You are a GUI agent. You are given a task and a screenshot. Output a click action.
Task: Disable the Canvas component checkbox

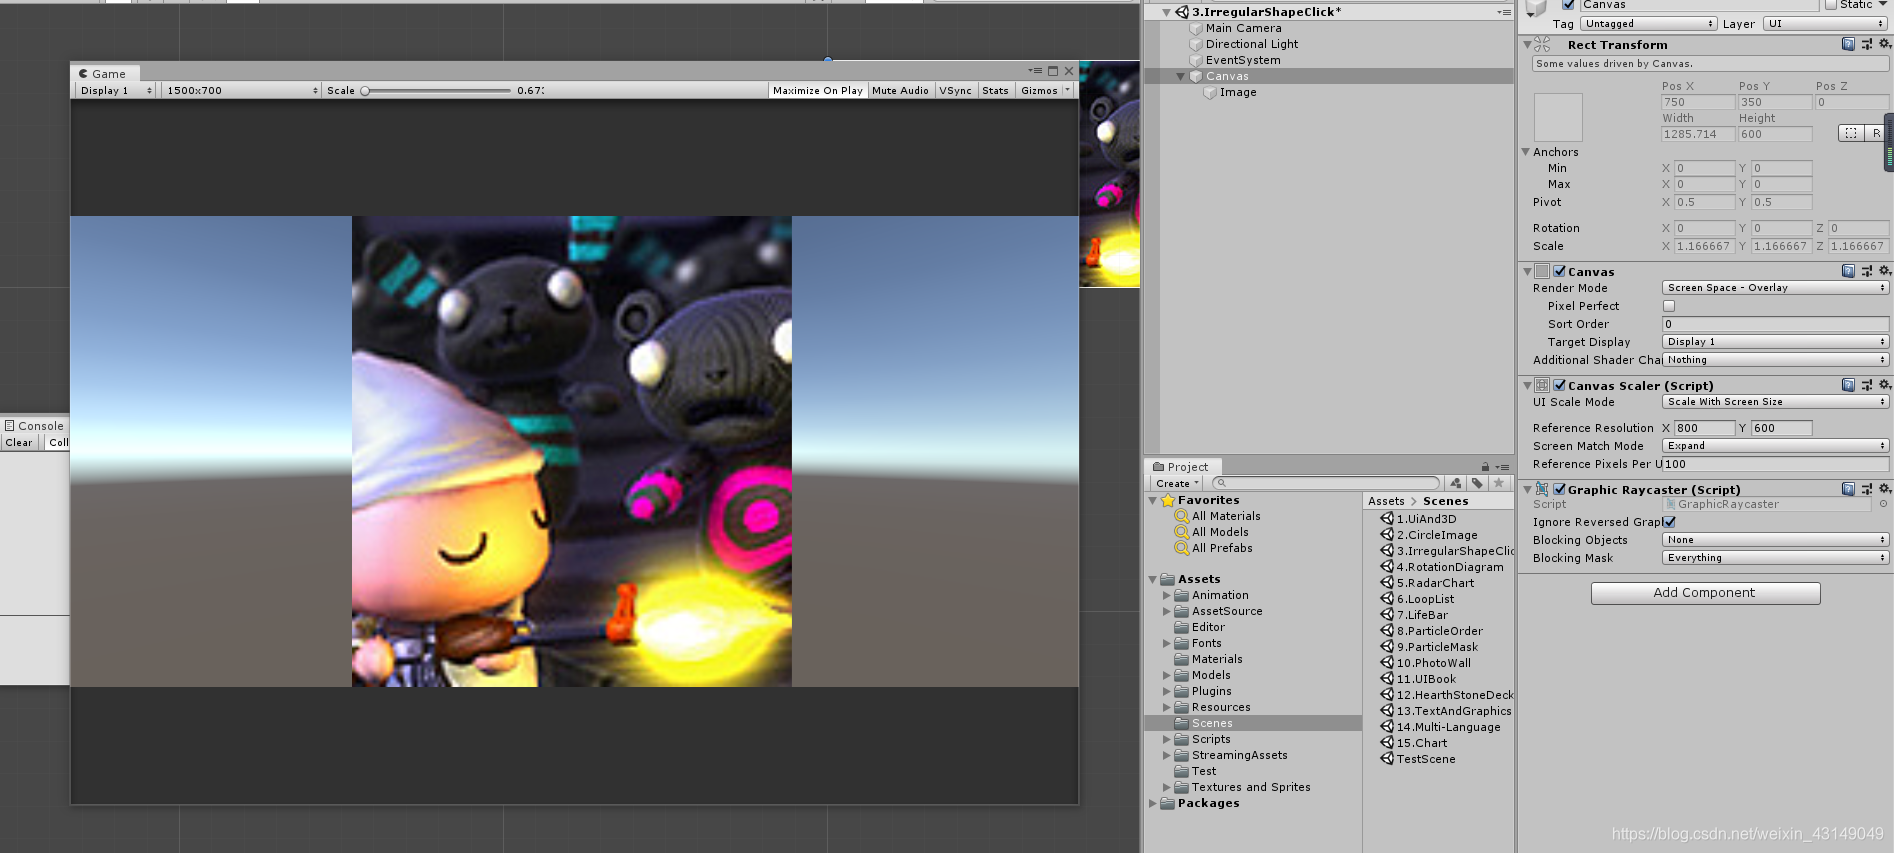1559,271
